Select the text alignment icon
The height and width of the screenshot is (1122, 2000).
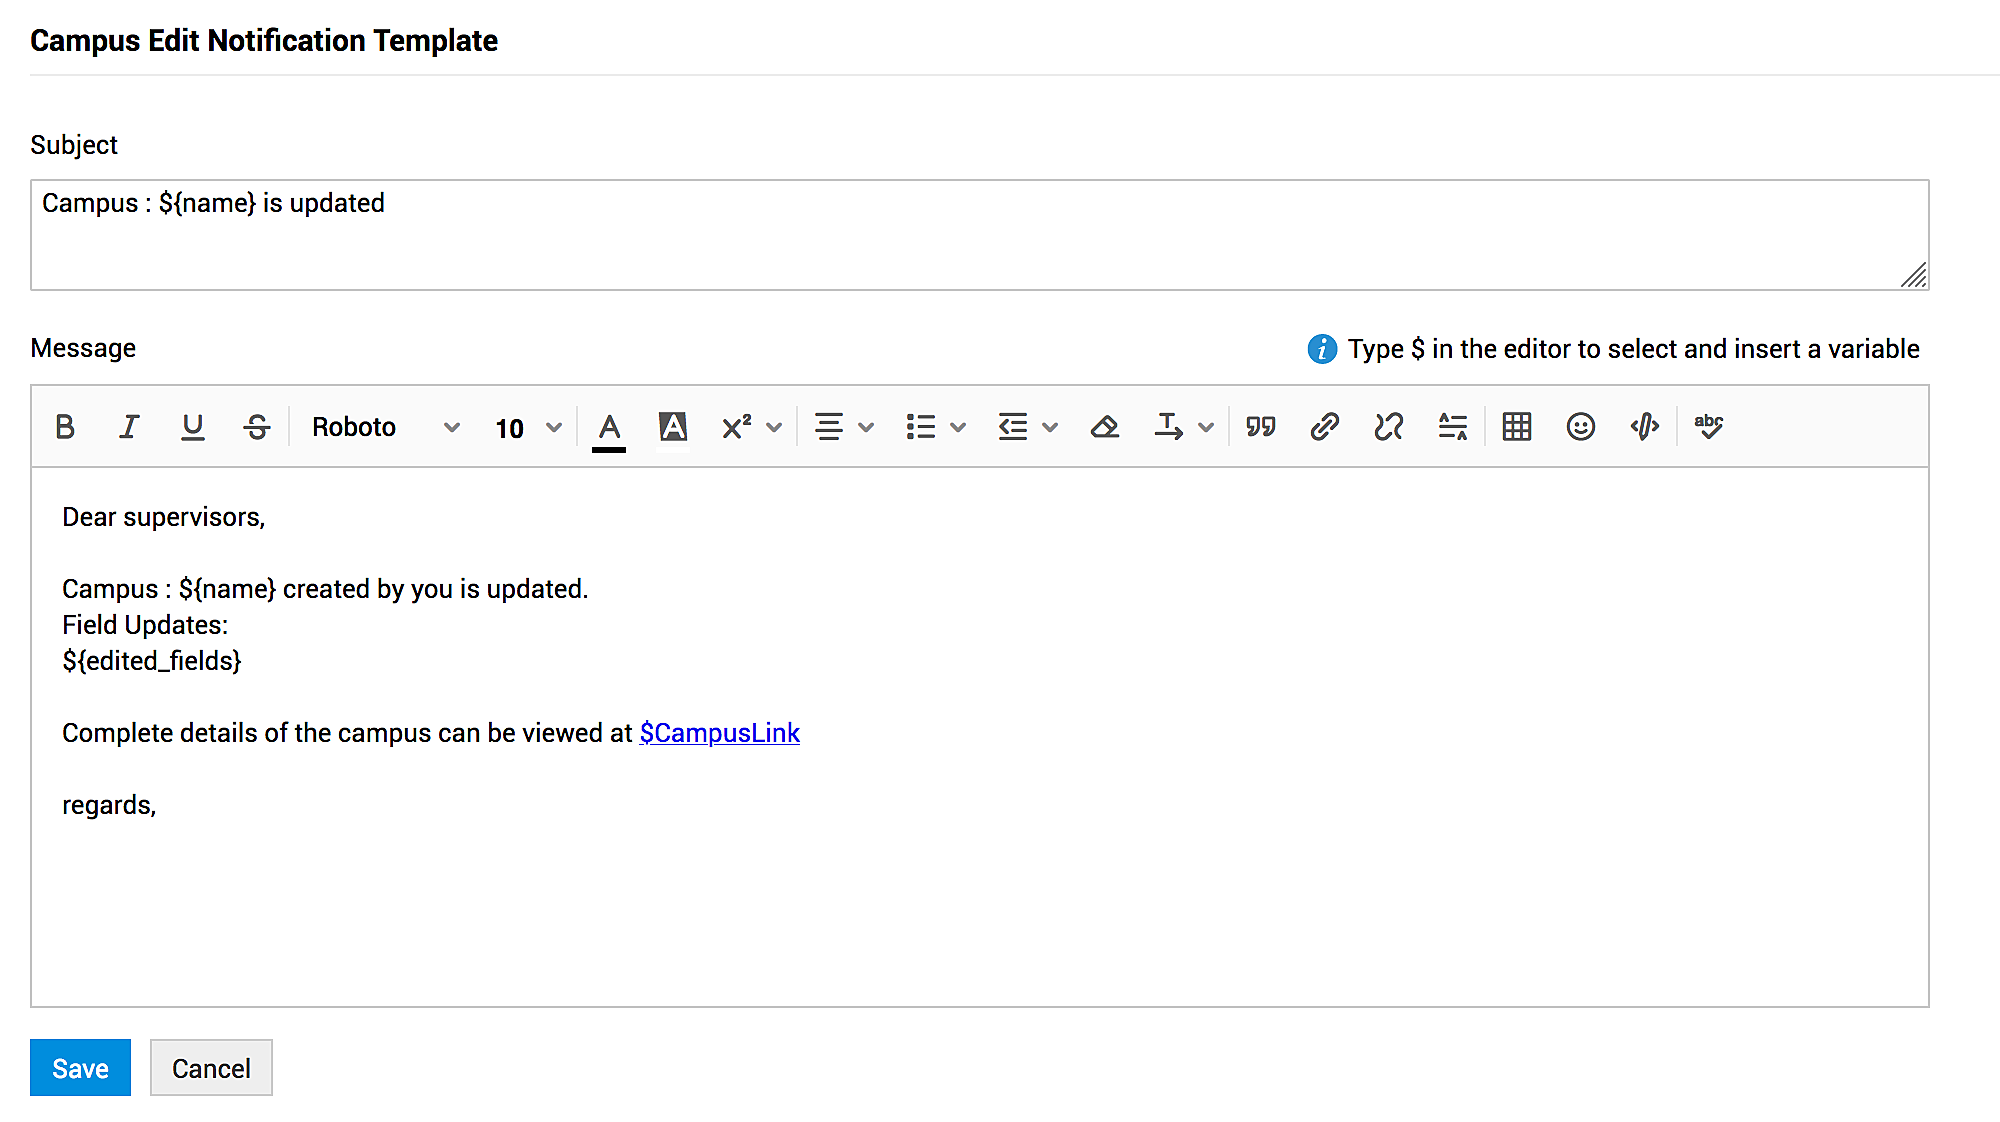829,427
